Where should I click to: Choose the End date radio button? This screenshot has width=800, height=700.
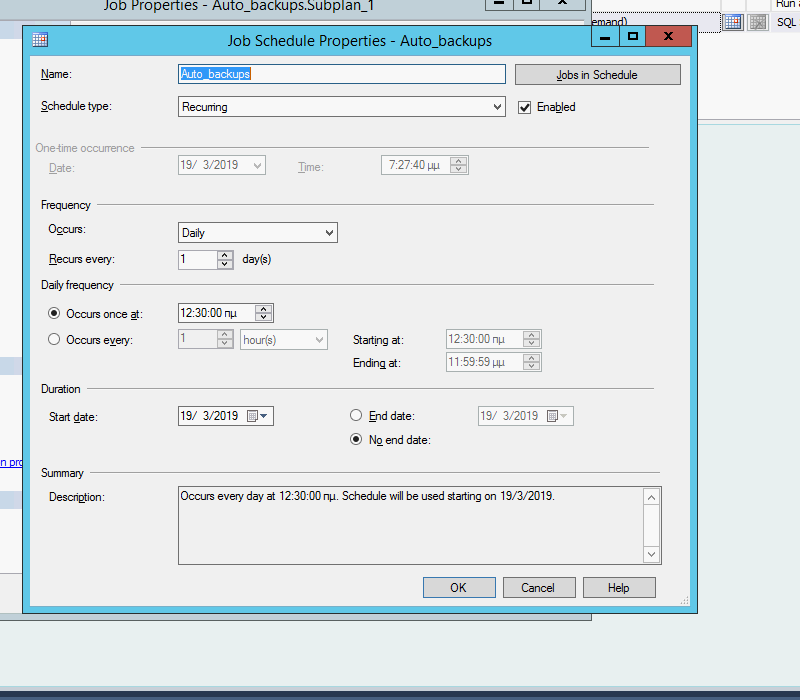tap(356, 415)
